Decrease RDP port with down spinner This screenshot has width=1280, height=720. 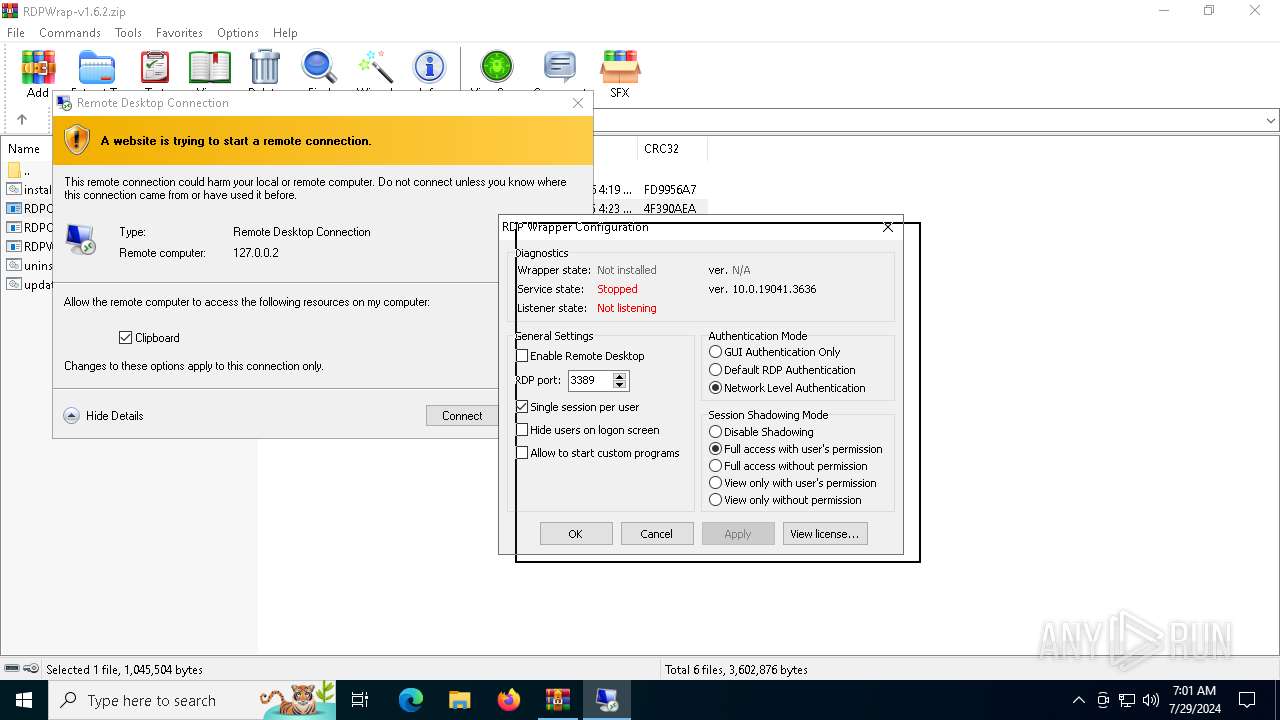click(620, 385)
